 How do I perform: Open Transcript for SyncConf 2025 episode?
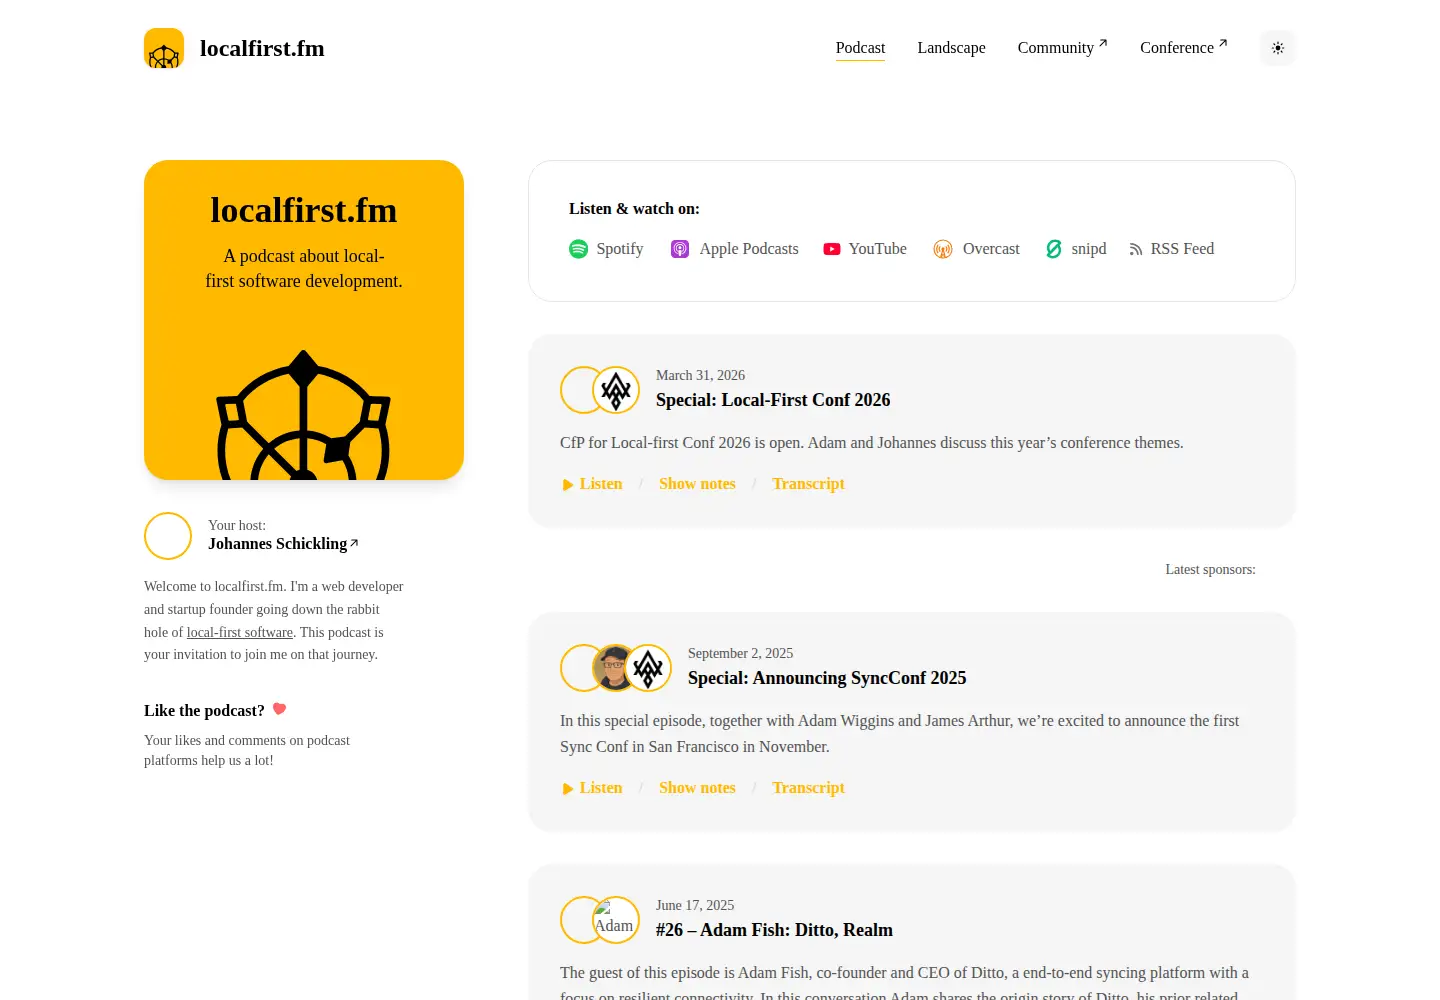pos(808,788)
